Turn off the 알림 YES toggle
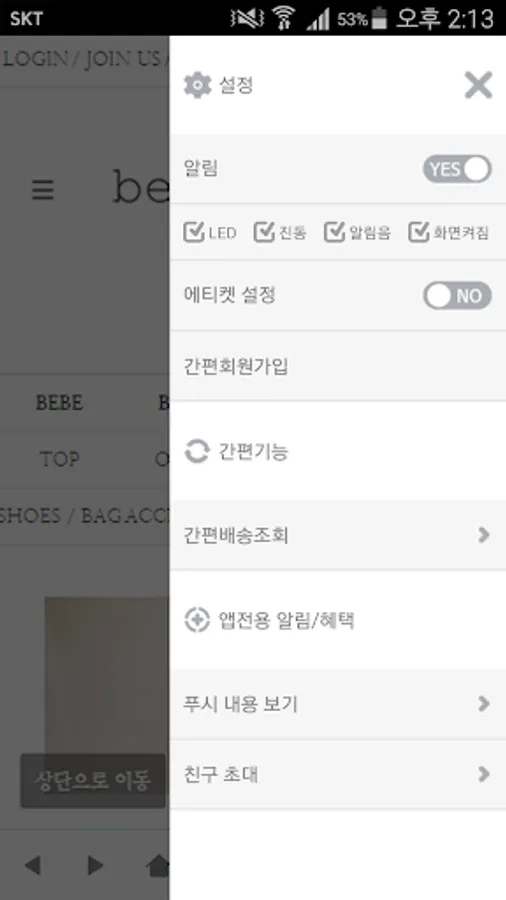Screen dimensions: 506x900 (457, 169)
